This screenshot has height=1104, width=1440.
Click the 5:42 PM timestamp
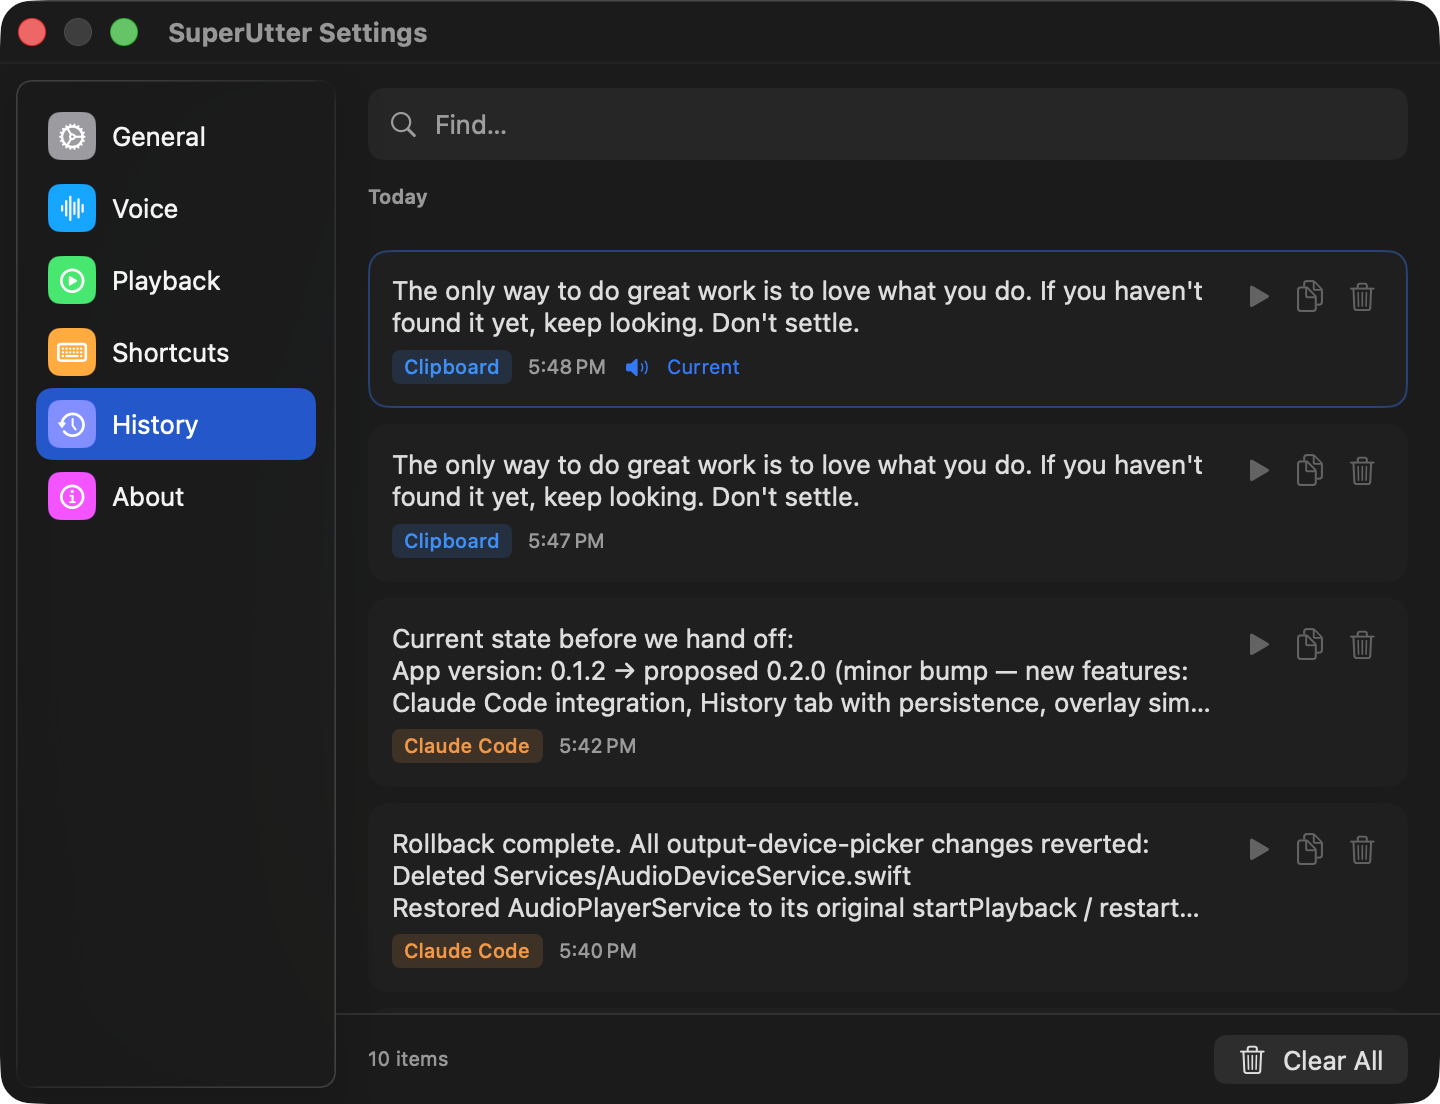pyautogui.click(x=597, y=746)
